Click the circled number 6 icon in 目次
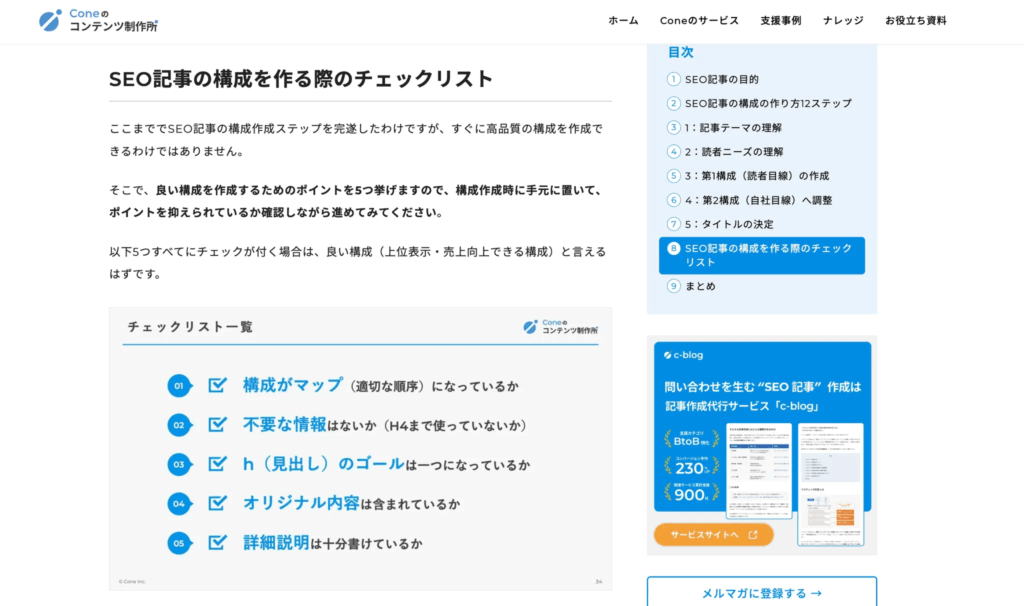Image resolution: width=1024 pixels, height=606 pixels. tap(673, 200)
